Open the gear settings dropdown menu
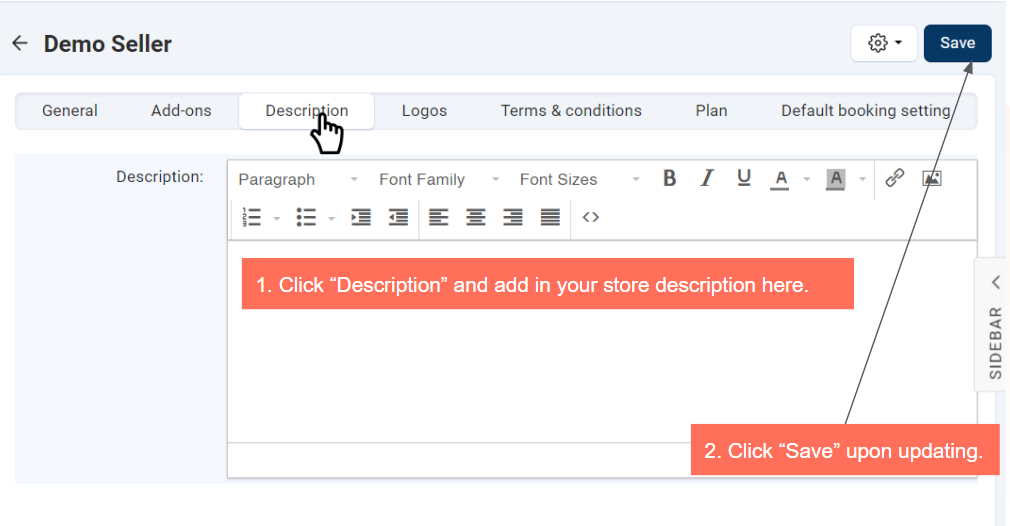1010x526 pixels. 884,43
